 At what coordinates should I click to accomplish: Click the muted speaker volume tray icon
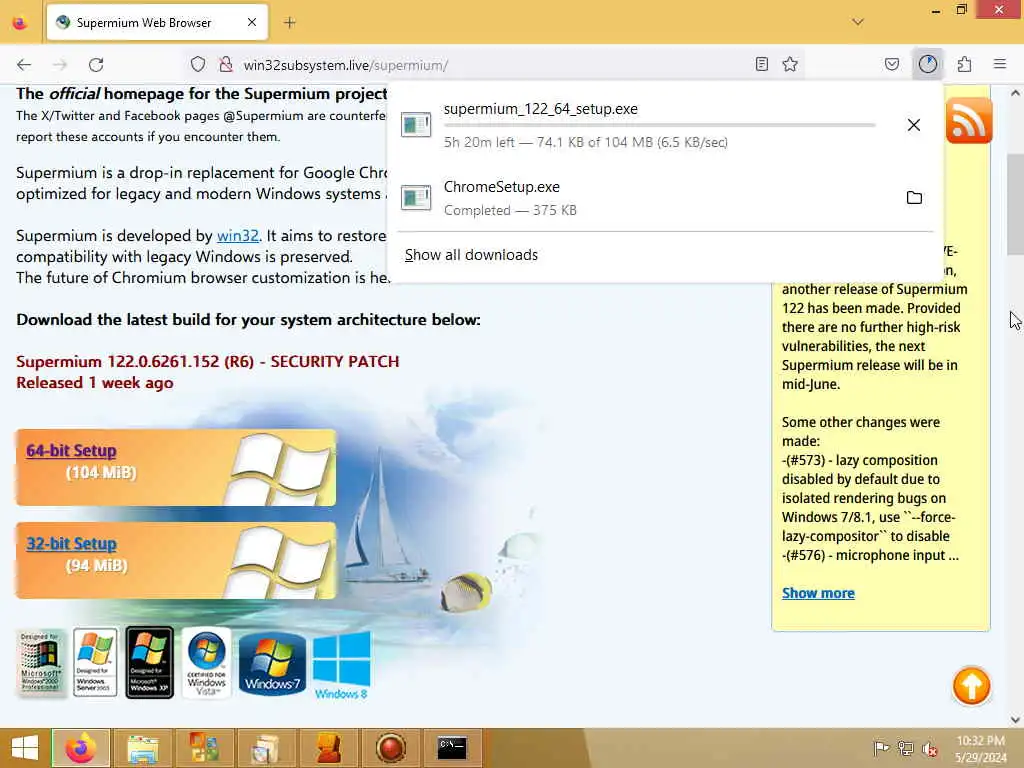coord(929,748)
